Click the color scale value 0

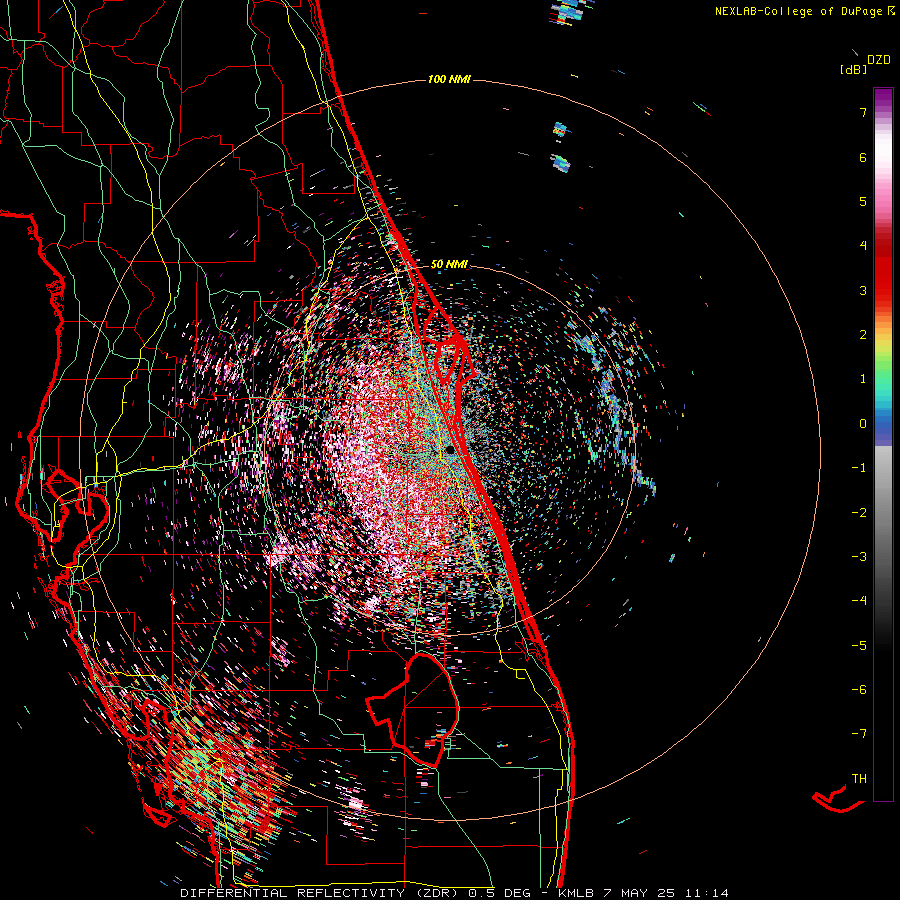coord(863,424)
